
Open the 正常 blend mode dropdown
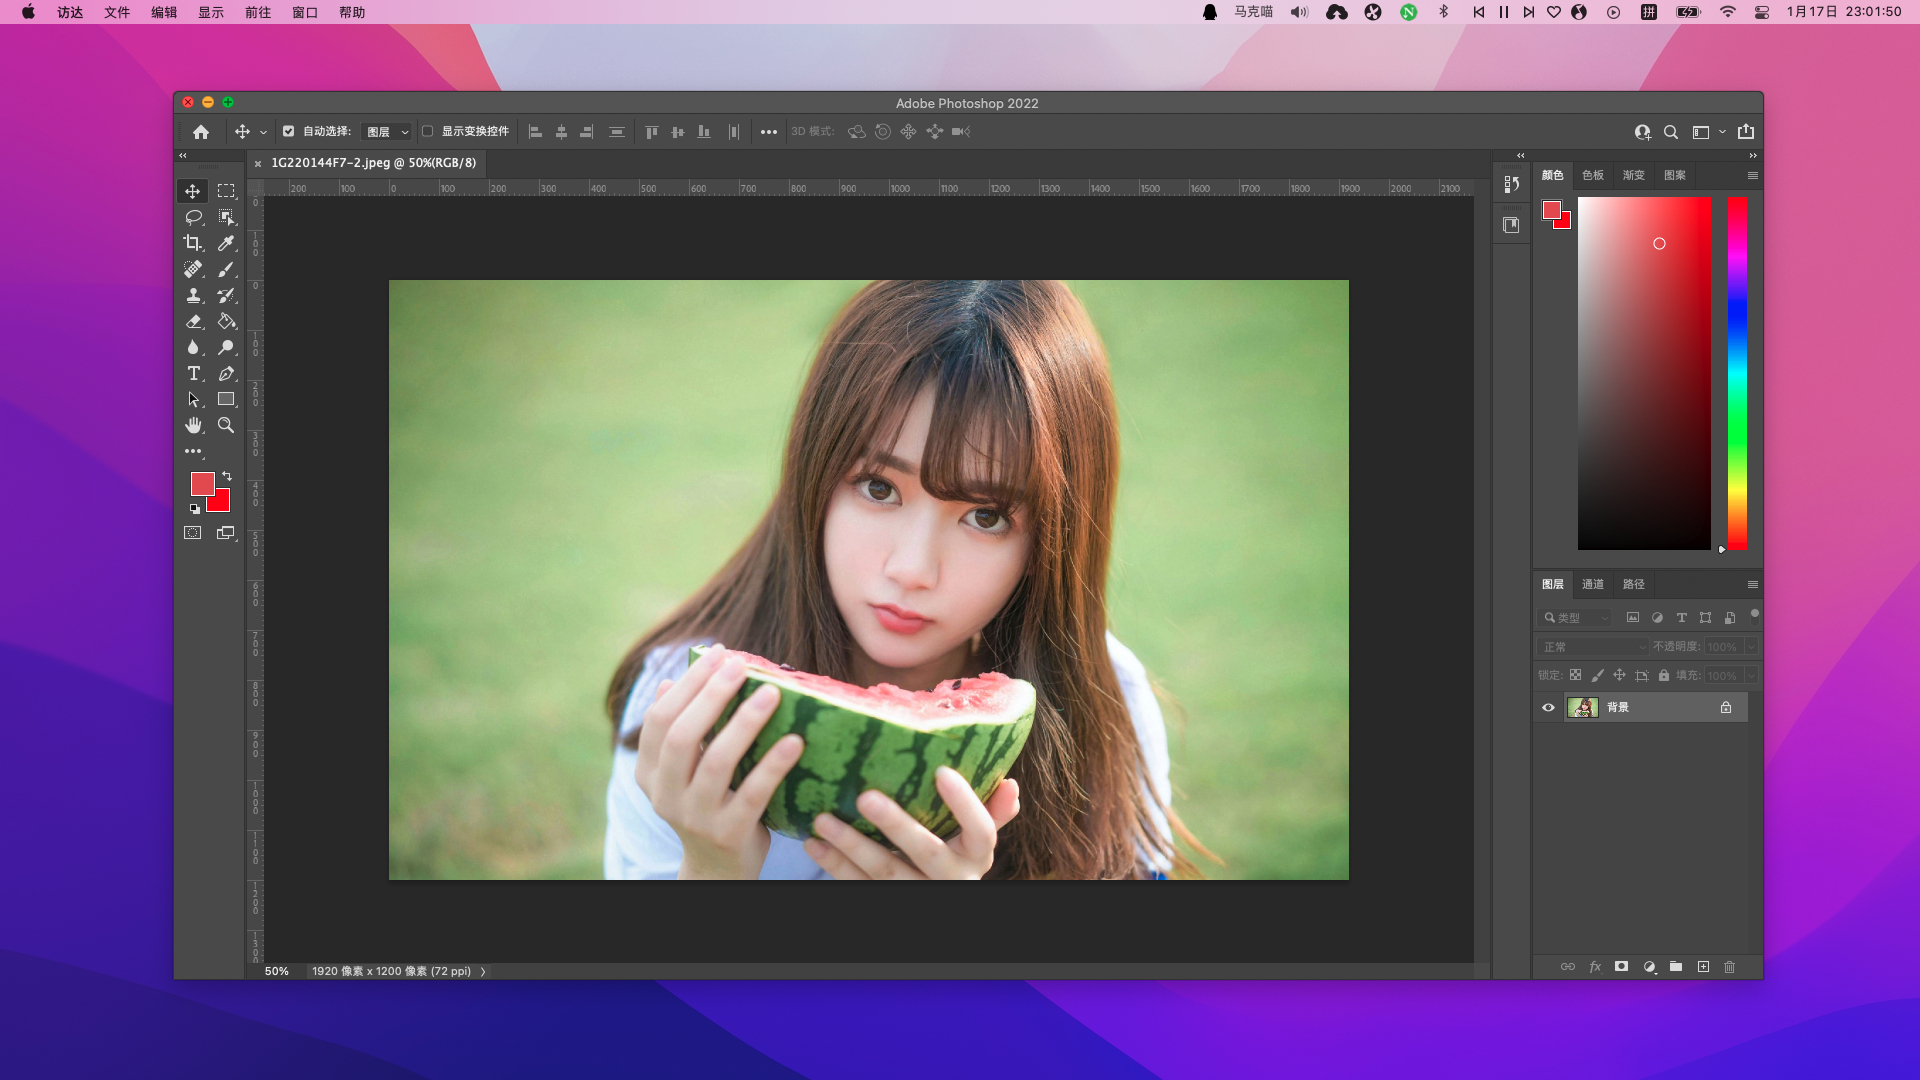click(1593, 647)
